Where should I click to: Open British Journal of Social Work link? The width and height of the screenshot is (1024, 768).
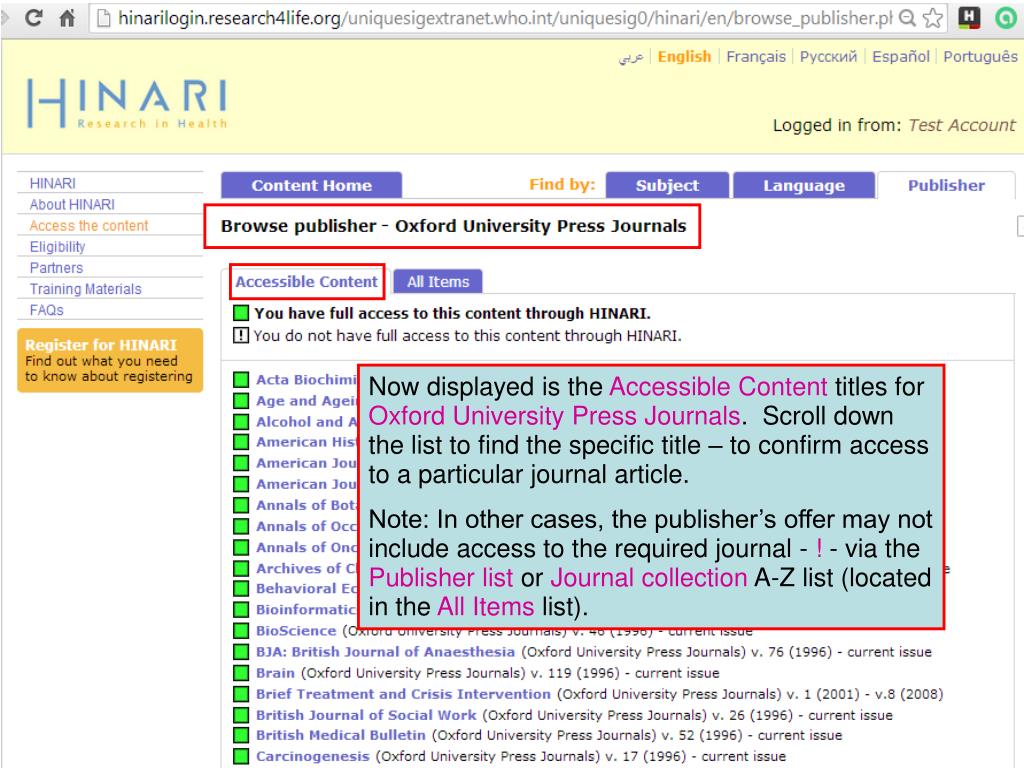pos(366,715)
